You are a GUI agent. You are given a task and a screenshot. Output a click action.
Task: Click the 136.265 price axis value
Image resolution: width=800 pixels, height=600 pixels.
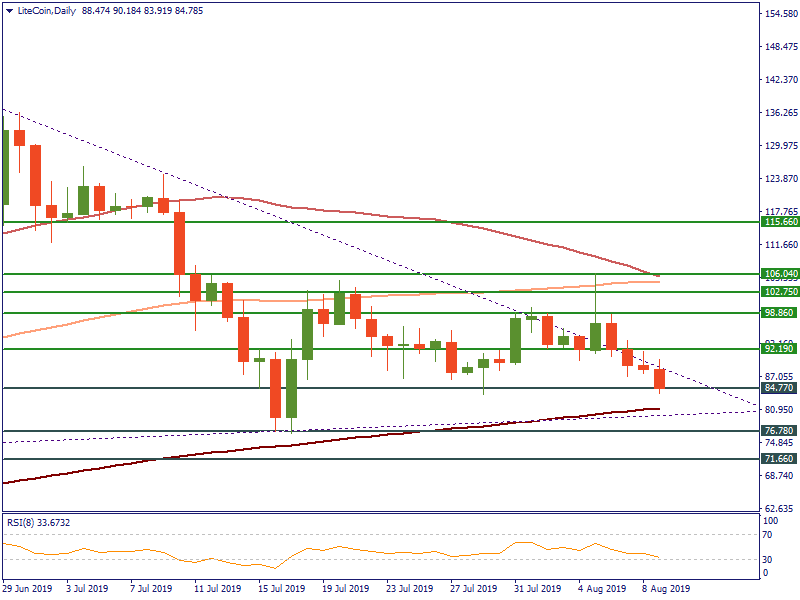[x=781, y=113]
